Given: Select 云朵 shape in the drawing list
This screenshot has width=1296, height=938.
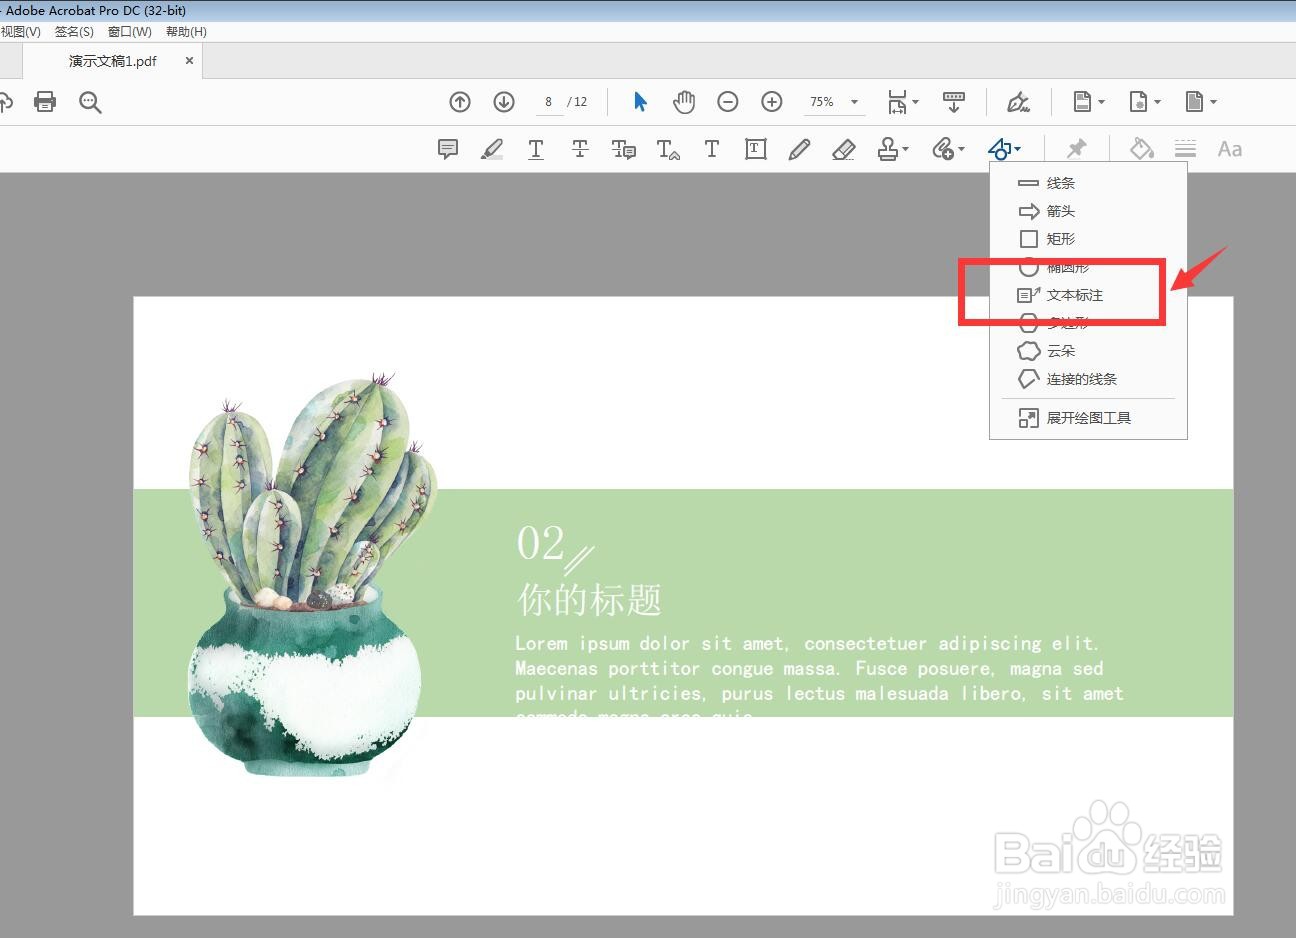Looking at the screenshot, I should tap(1061, 351).
